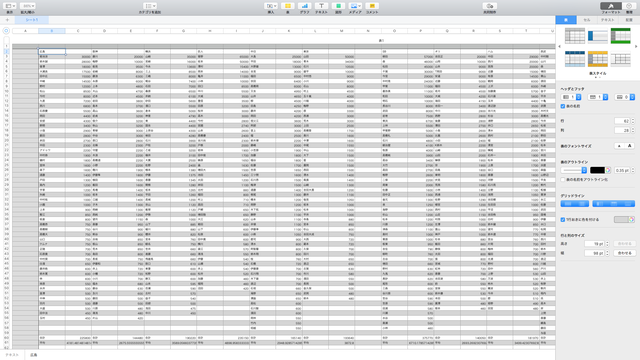Toggle header row gridlines button
Image resolution: width=640 pixels, height=360 pixels.
[x=614, y=204]
